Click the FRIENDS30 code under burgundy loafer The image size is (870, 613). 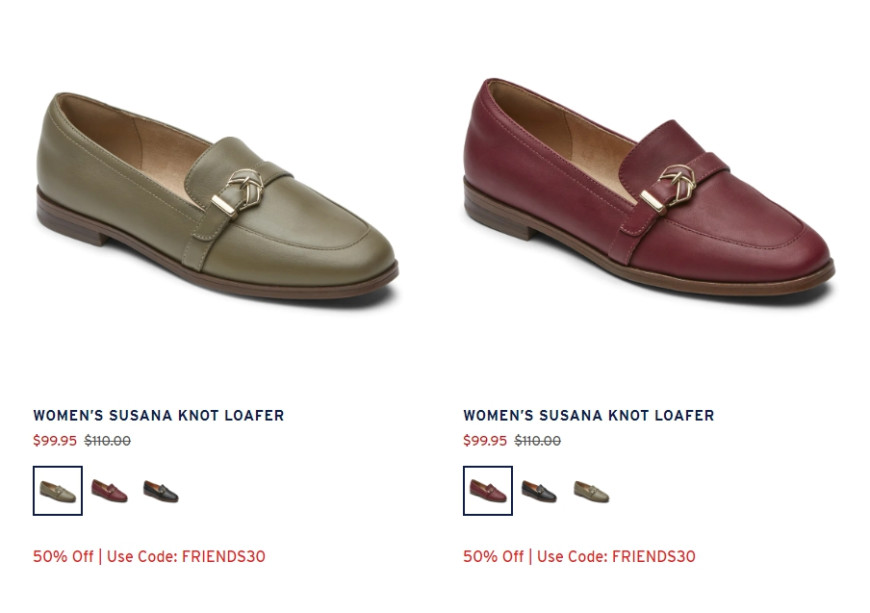654,556
